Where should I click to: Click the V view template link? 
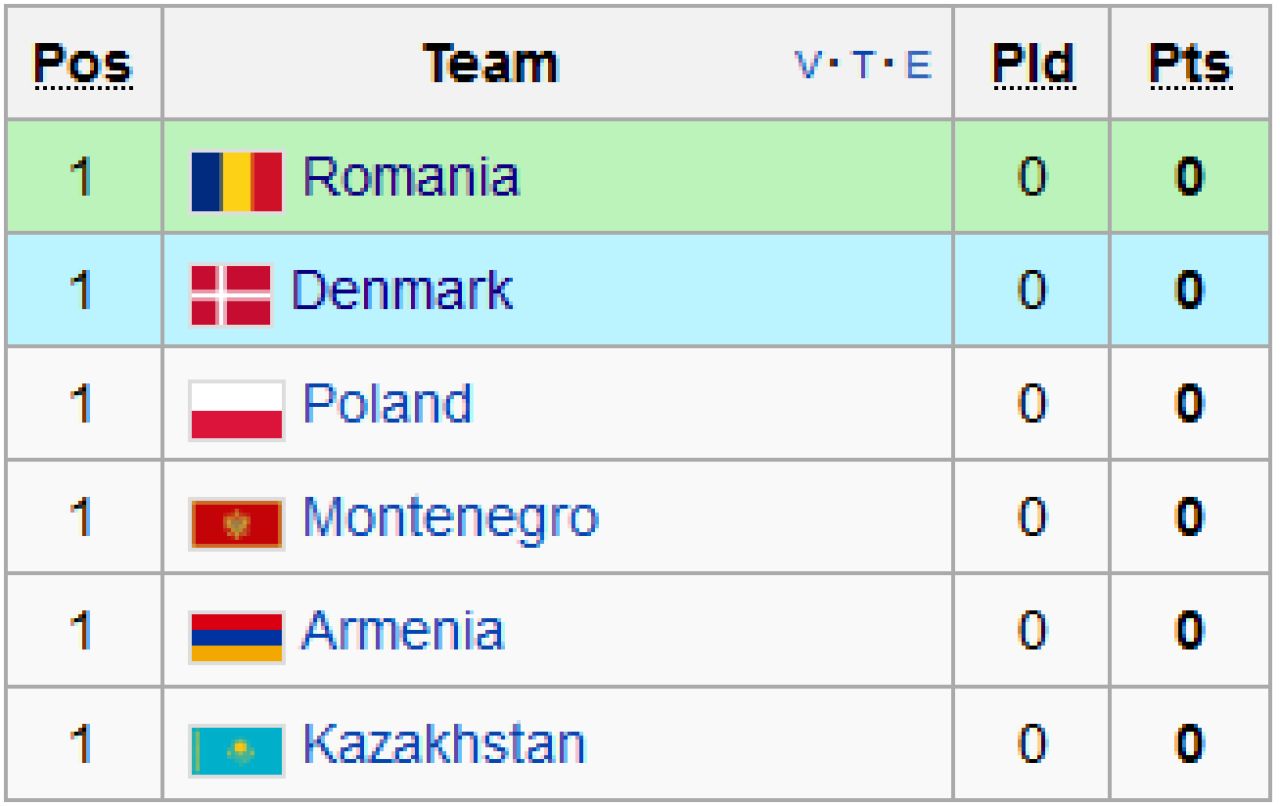coord(808,66)
